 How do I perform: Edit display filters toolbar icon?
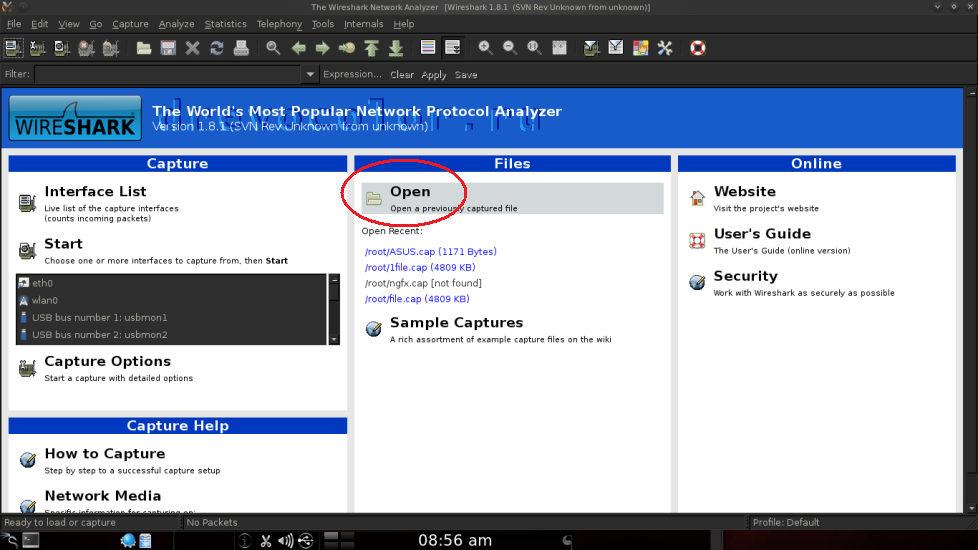[x=616, y=48]
